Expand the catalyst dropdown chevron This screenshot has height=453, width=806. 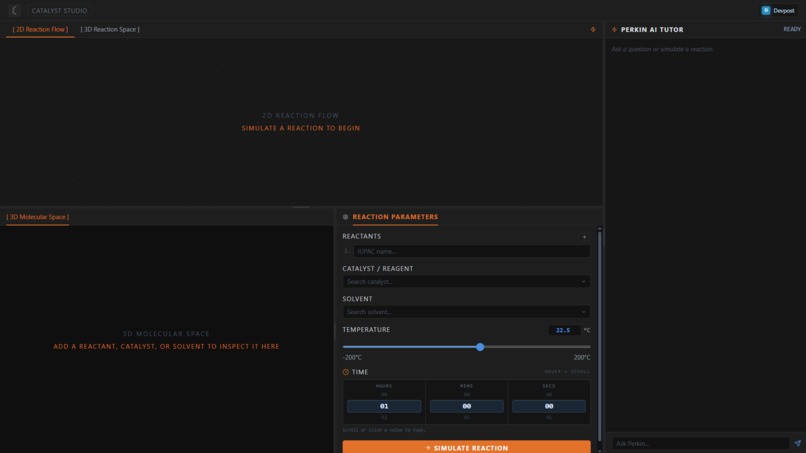(x=583, y=282)
